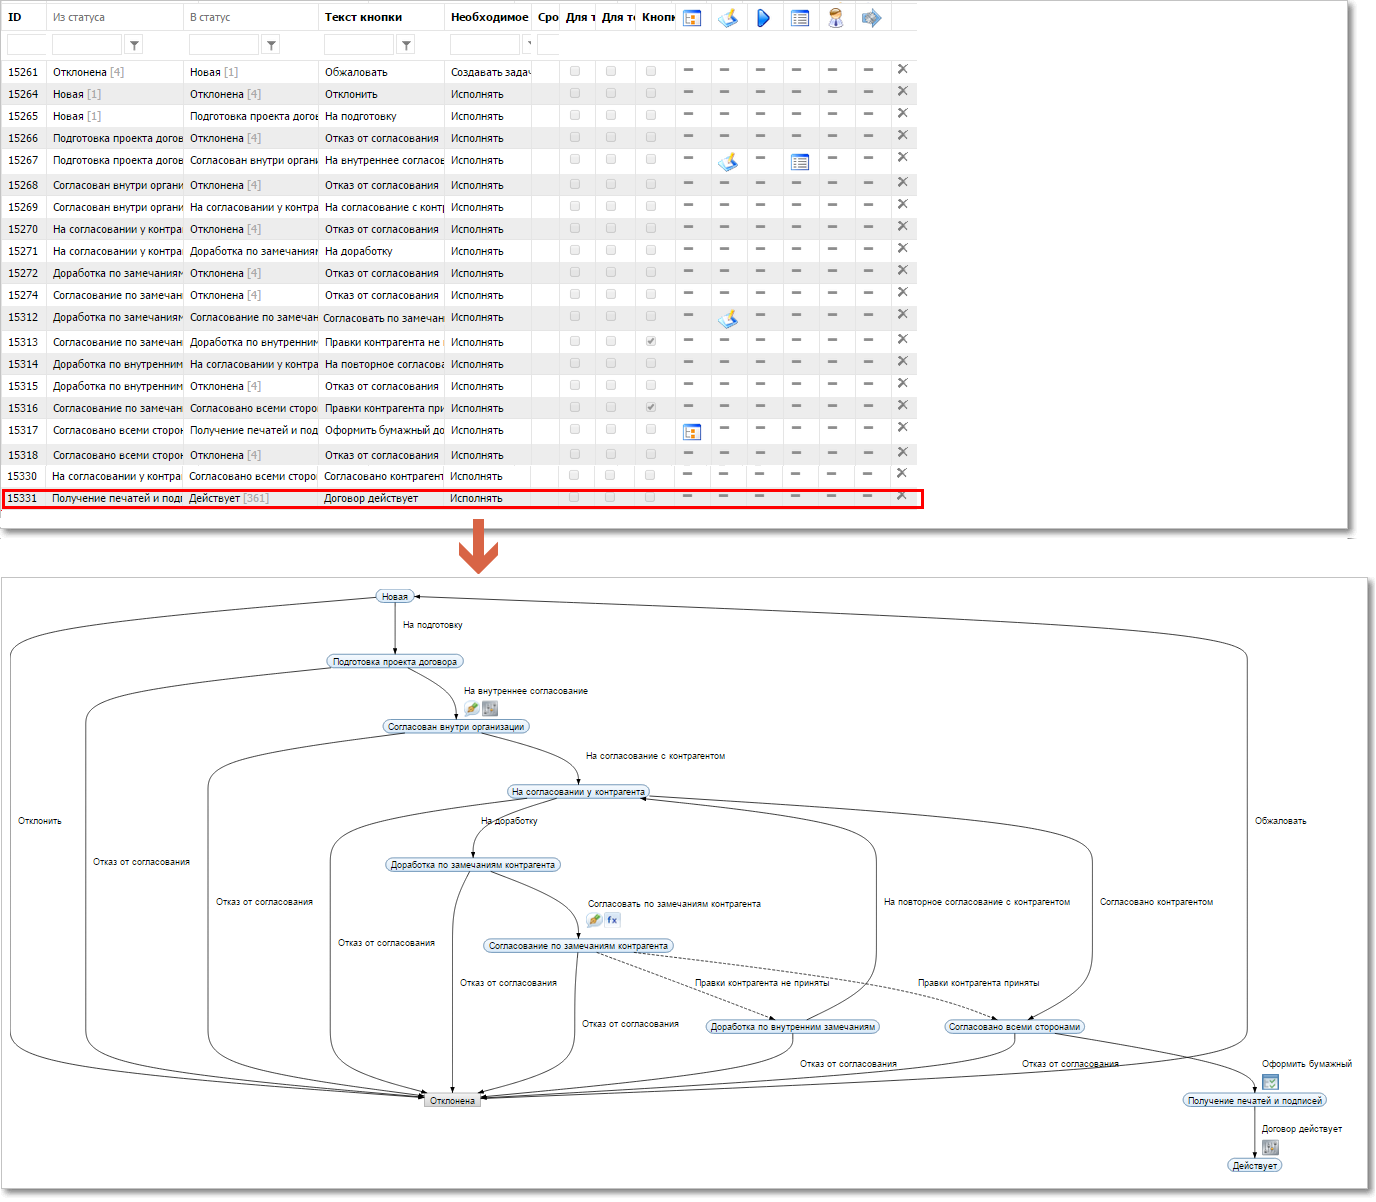Viewport: 1376px width, 1202px height.
Task: Delete row 15261 with its X icon
Action: (x=902, y=69)
